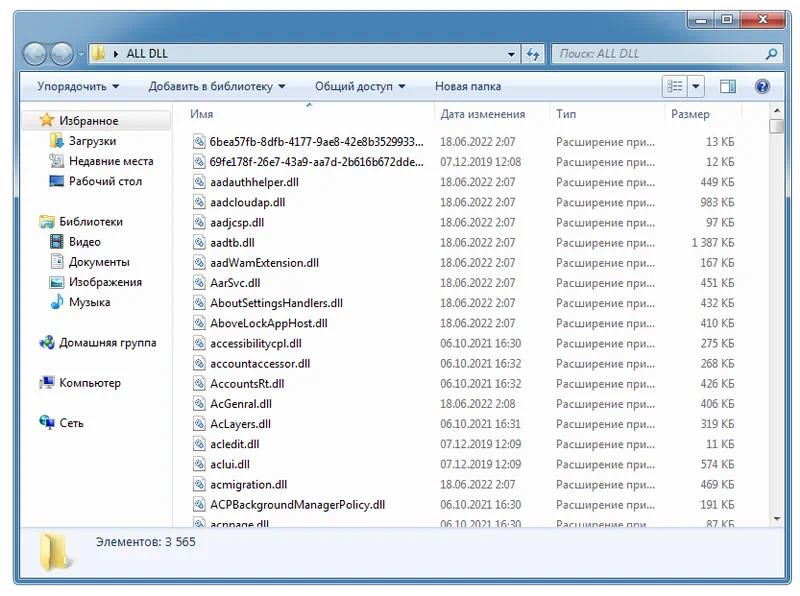Open the Help question mark icon
800x596 pixels.
click(762, 86)
